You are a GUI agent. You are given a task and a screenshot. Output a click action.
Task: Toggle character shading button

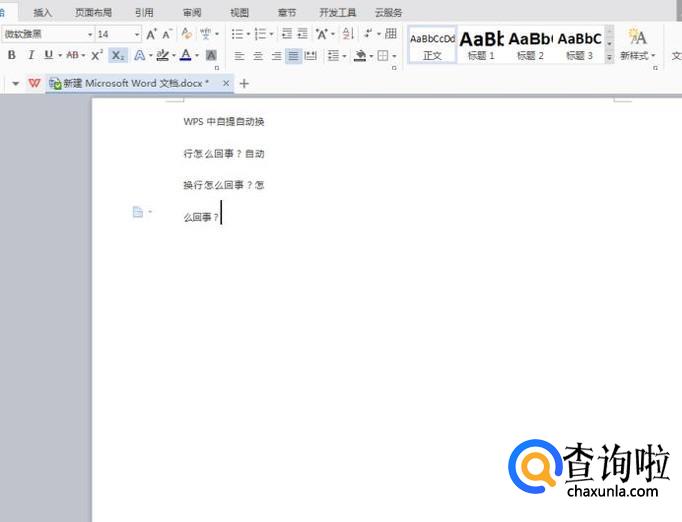pos(211,55)
